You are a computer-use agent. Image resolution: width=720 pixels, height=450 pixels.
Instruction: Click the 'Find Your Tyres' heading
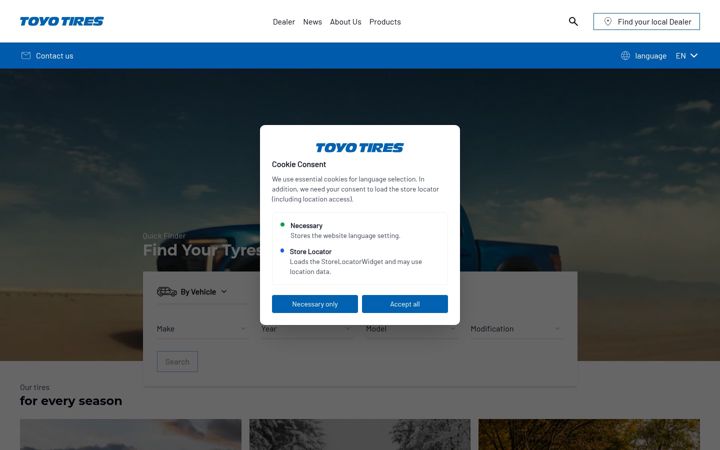pyautogui.click(x=202, y=250)
